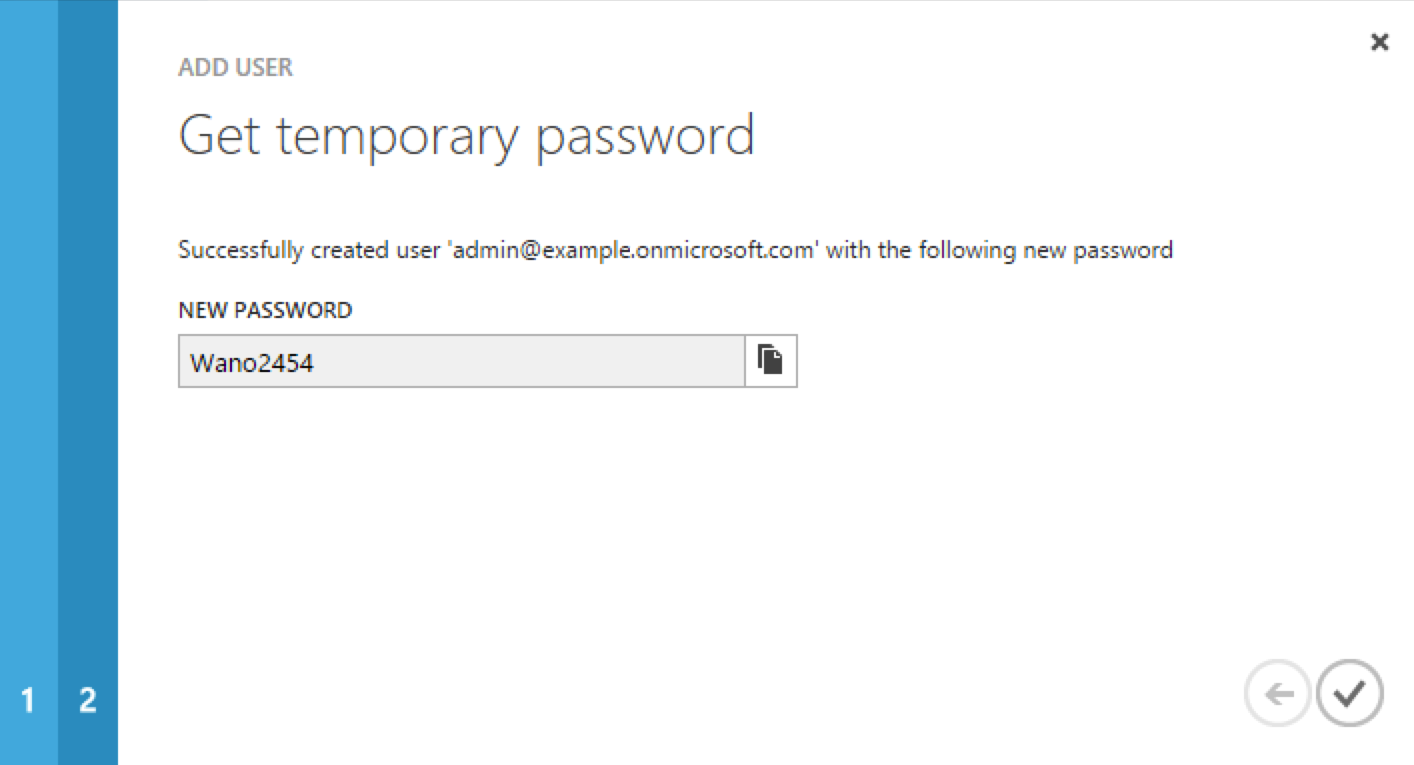Go back using the left arrow button
This screenshot has height=765, width=1414.
click(1277, 693)
